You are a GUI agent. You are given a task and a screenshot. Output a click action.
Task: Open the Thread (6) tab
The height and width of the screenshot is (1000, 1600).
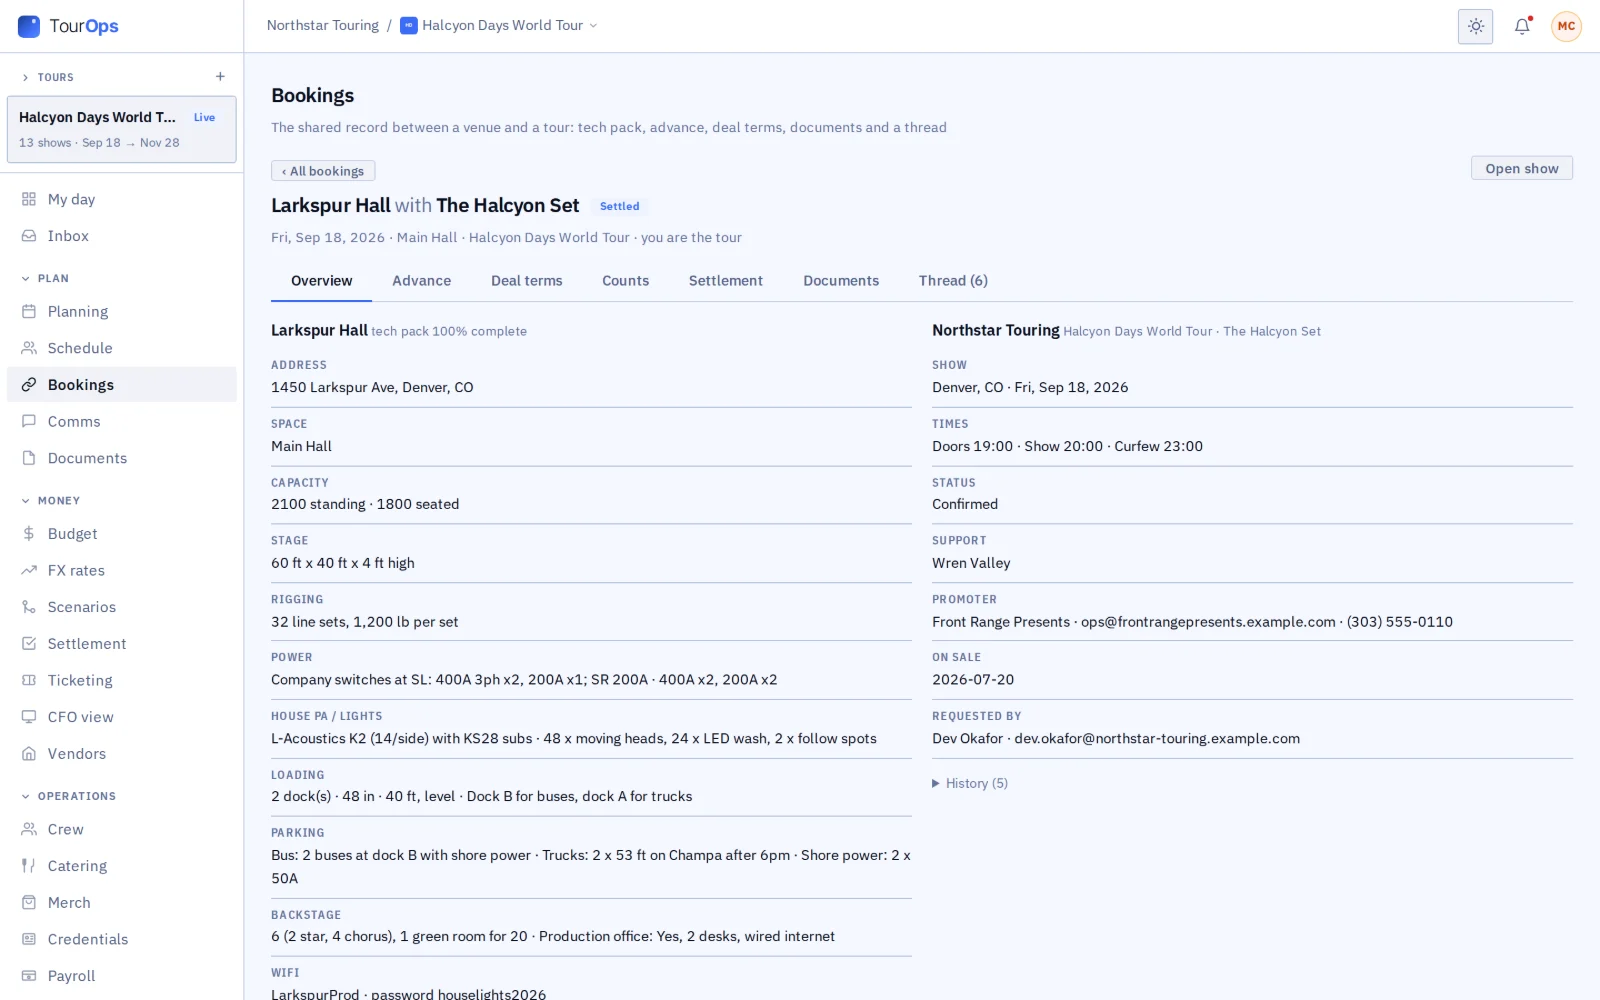click(x=953, y=281)
